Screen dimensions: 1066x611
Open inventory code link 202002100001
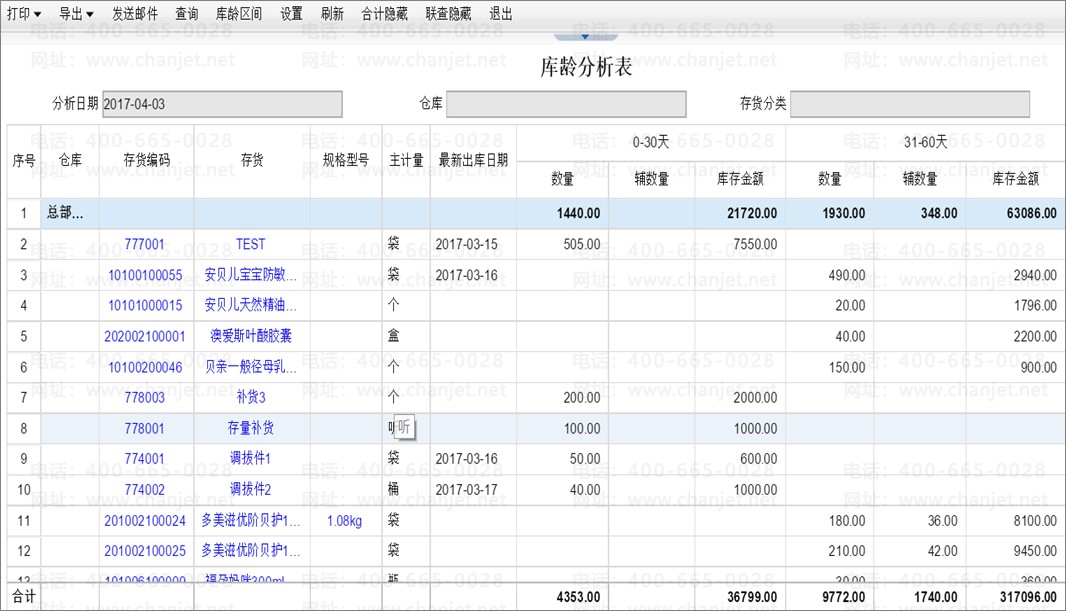[x=145, y=336]
